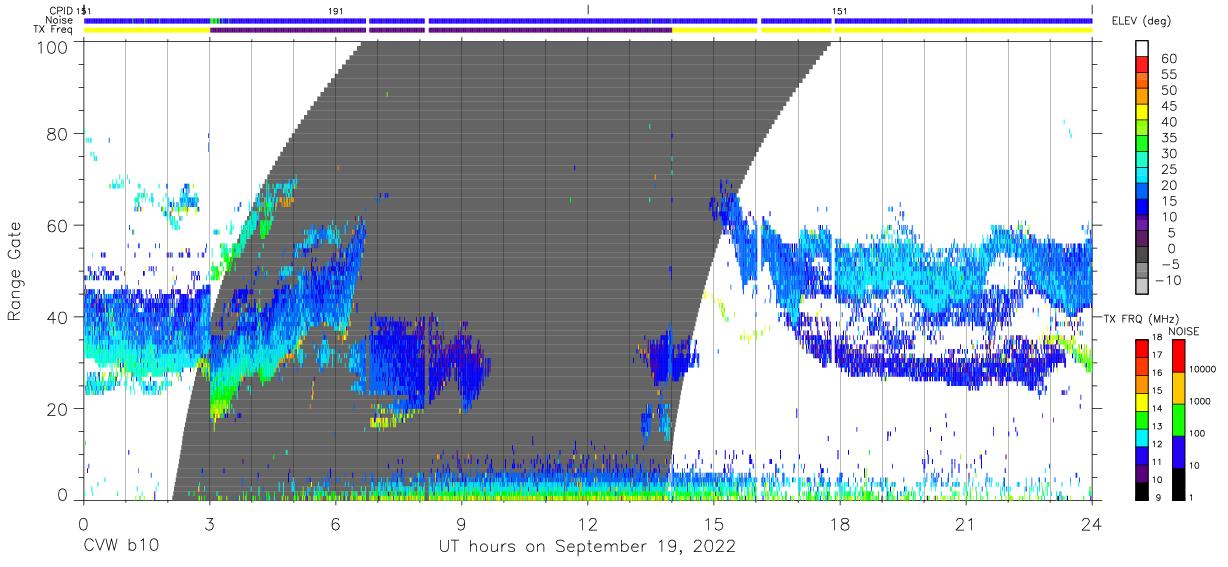Click the 'CVW b10' radar beam label
The image size is (1228, 567).
click(120, 547)
